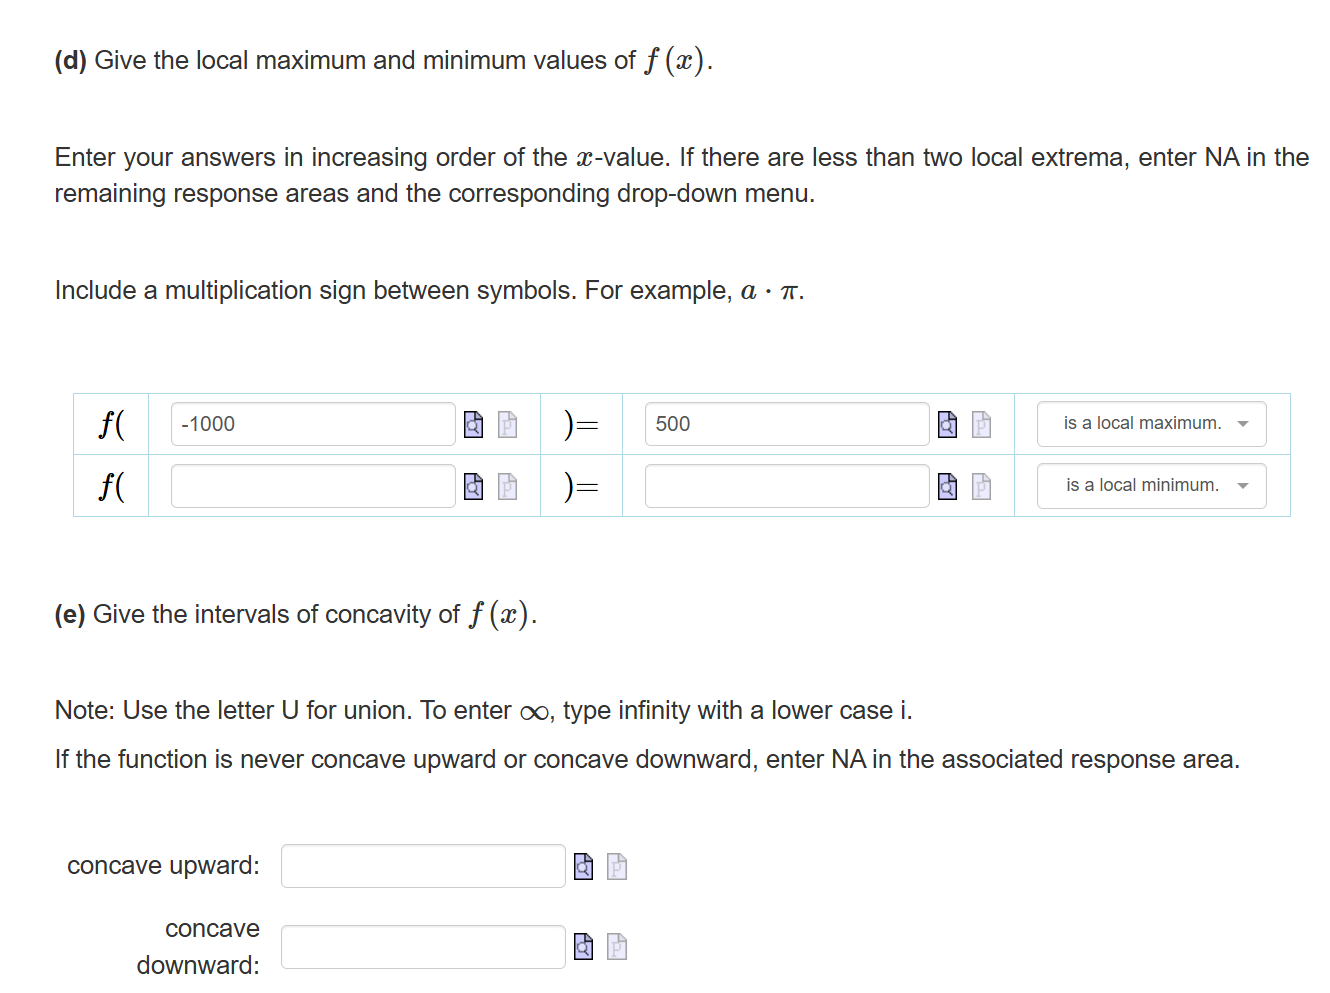Open the preview icon on the local minimum x-value field
Viewport: 1330px width, 993px height.
(x=472, y=486)
